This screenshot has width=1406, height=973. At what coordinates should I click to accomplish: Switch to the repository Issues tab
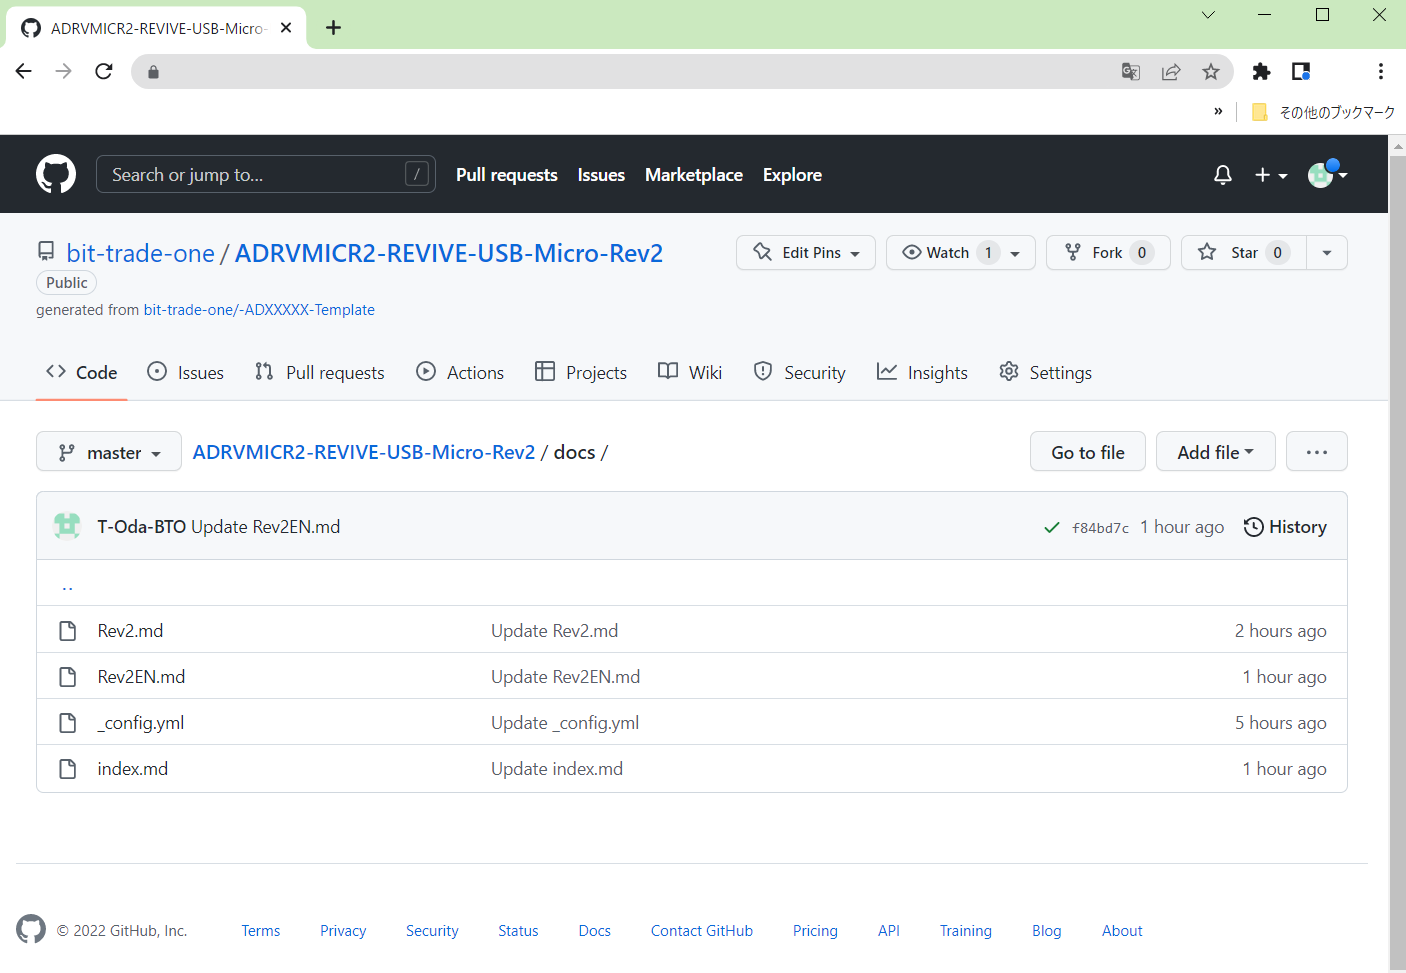coord(186,372)
